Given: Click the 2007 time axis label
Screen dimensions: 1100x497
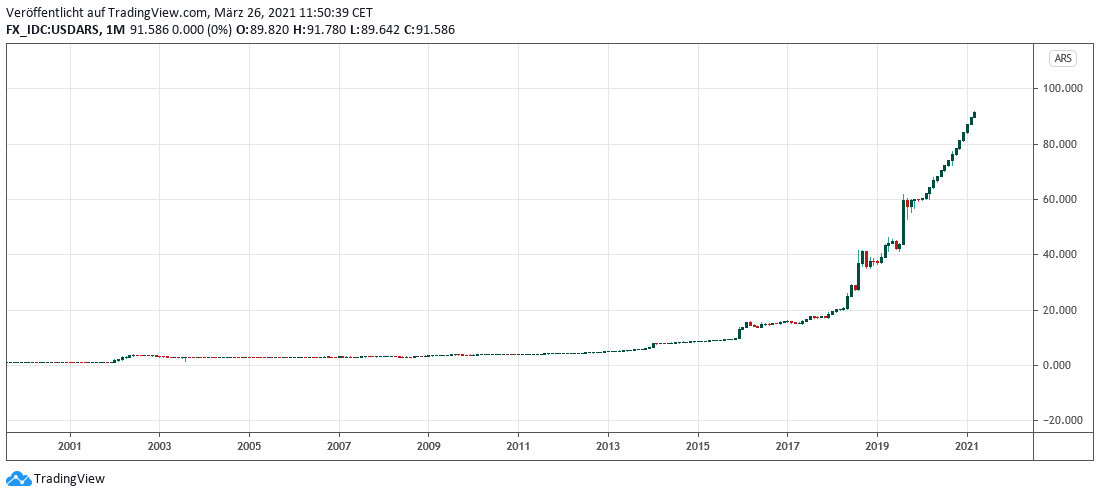Looking at the screenshot, I should pos(339,446).
